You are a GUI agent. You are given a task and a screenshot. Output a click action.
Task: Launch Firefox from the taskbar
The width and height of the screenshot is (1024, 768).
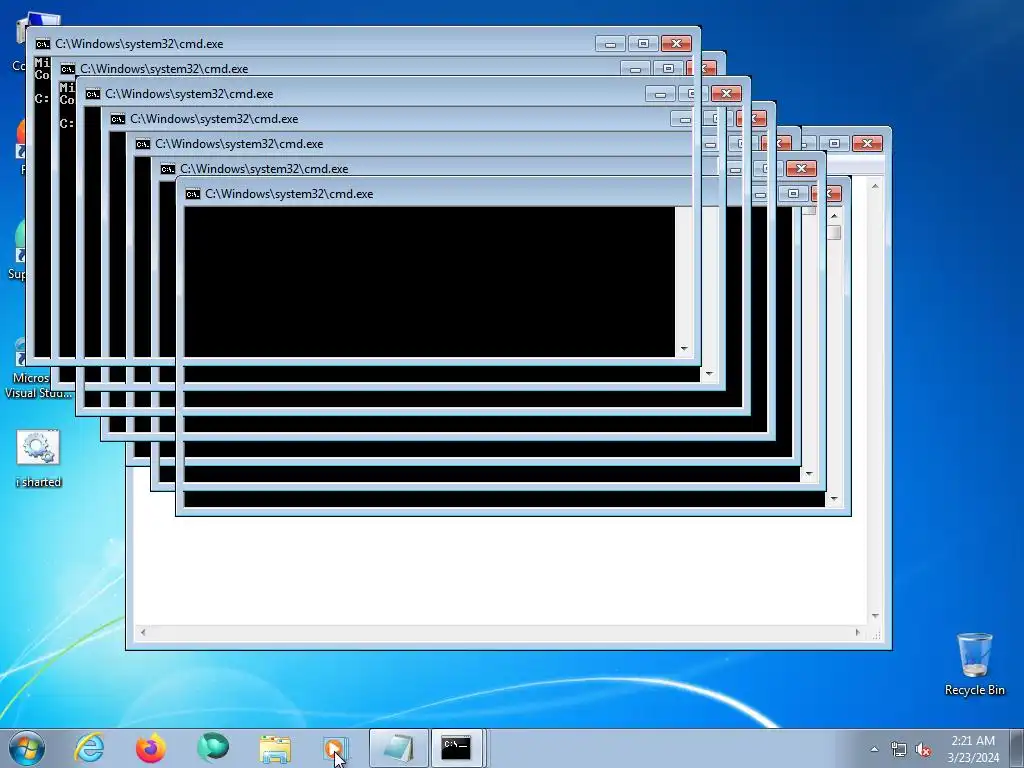click(x=150, y=748)
